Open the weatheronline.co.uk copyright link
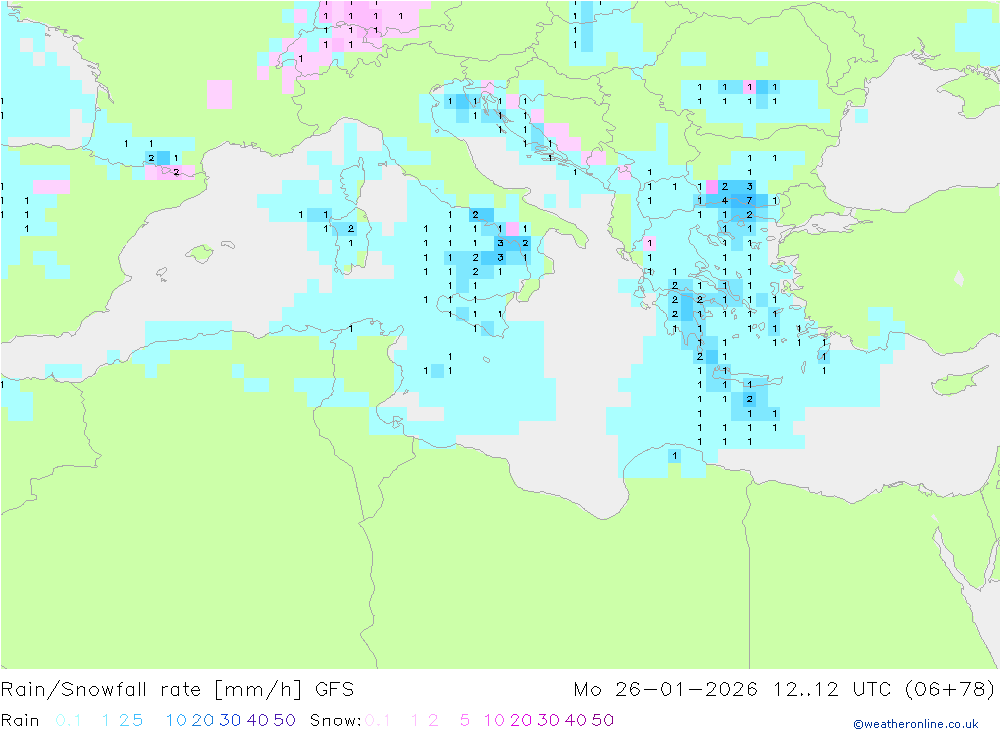Image resolution: width=1000 pixels, height=733 pixels. click(916, 724)
